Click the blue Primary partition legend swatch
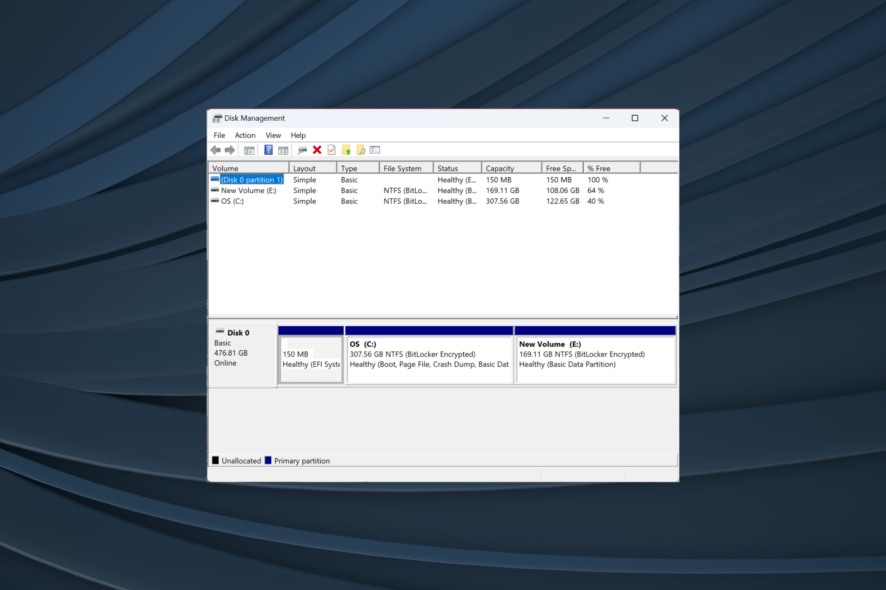This screenshot has width=886, height=590. click(x=268, y=461)
